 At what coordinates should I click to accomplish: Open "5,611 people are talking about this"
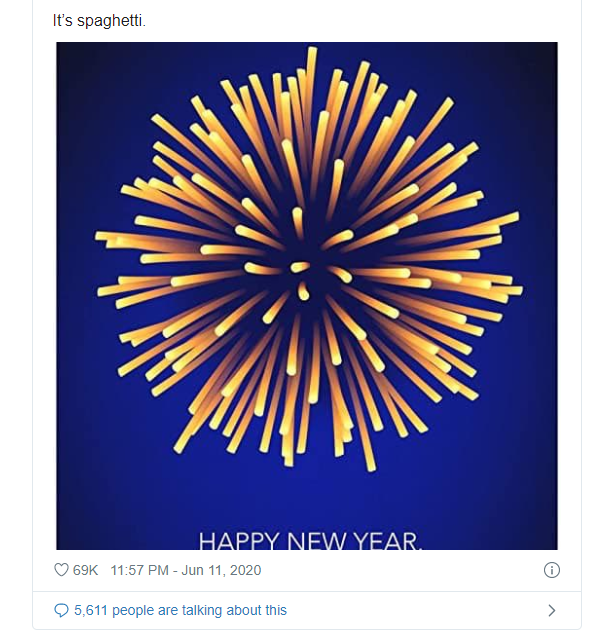(x=179, y=610)
